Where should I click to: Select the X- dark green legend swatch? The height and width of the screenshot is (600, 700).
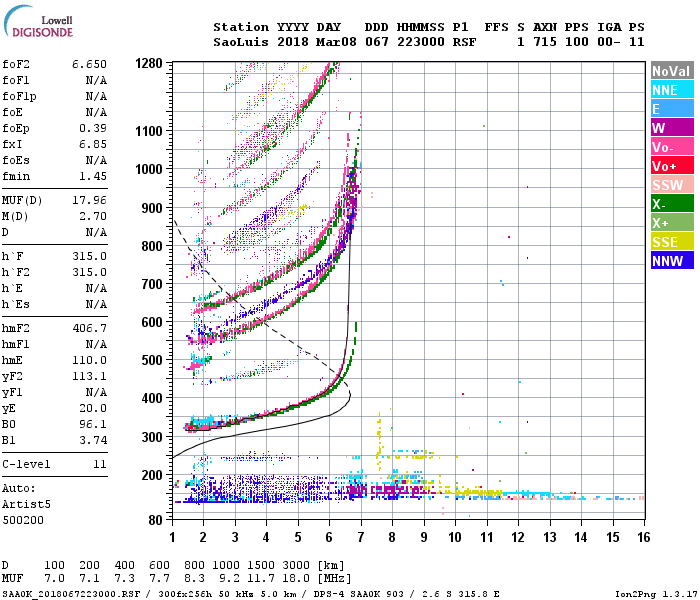(672, 204)
